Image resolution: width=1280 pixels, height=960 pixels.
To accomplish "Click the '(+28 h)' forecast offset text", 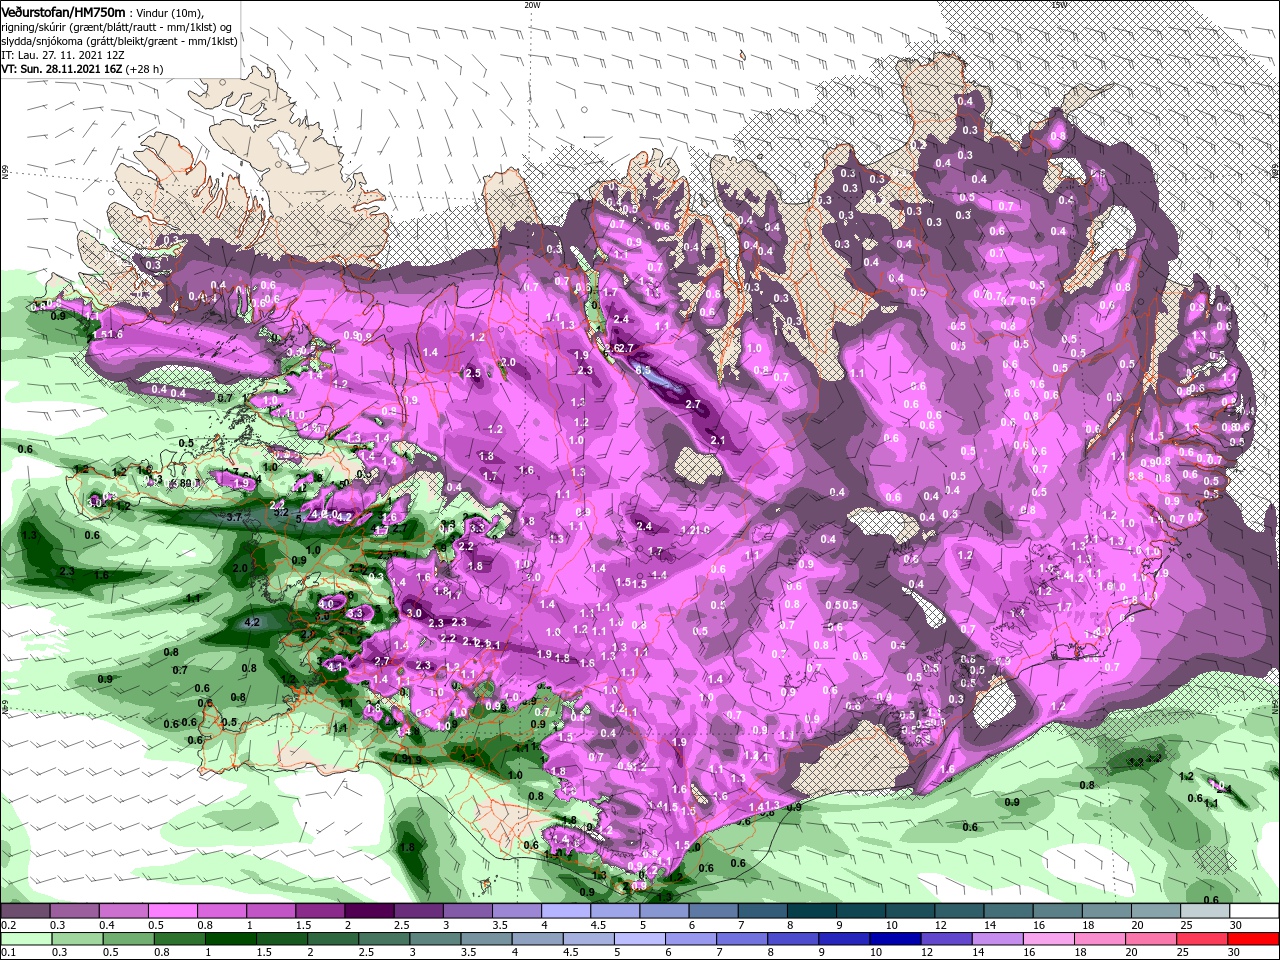I will click(145, 69).
